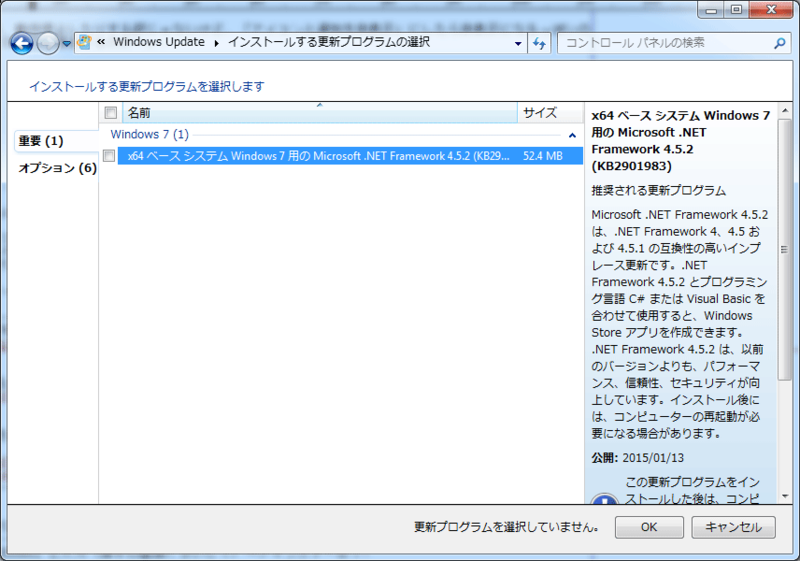800x561 pixels.
Task: Click the キャンセル button
Action: click(733, 527)
